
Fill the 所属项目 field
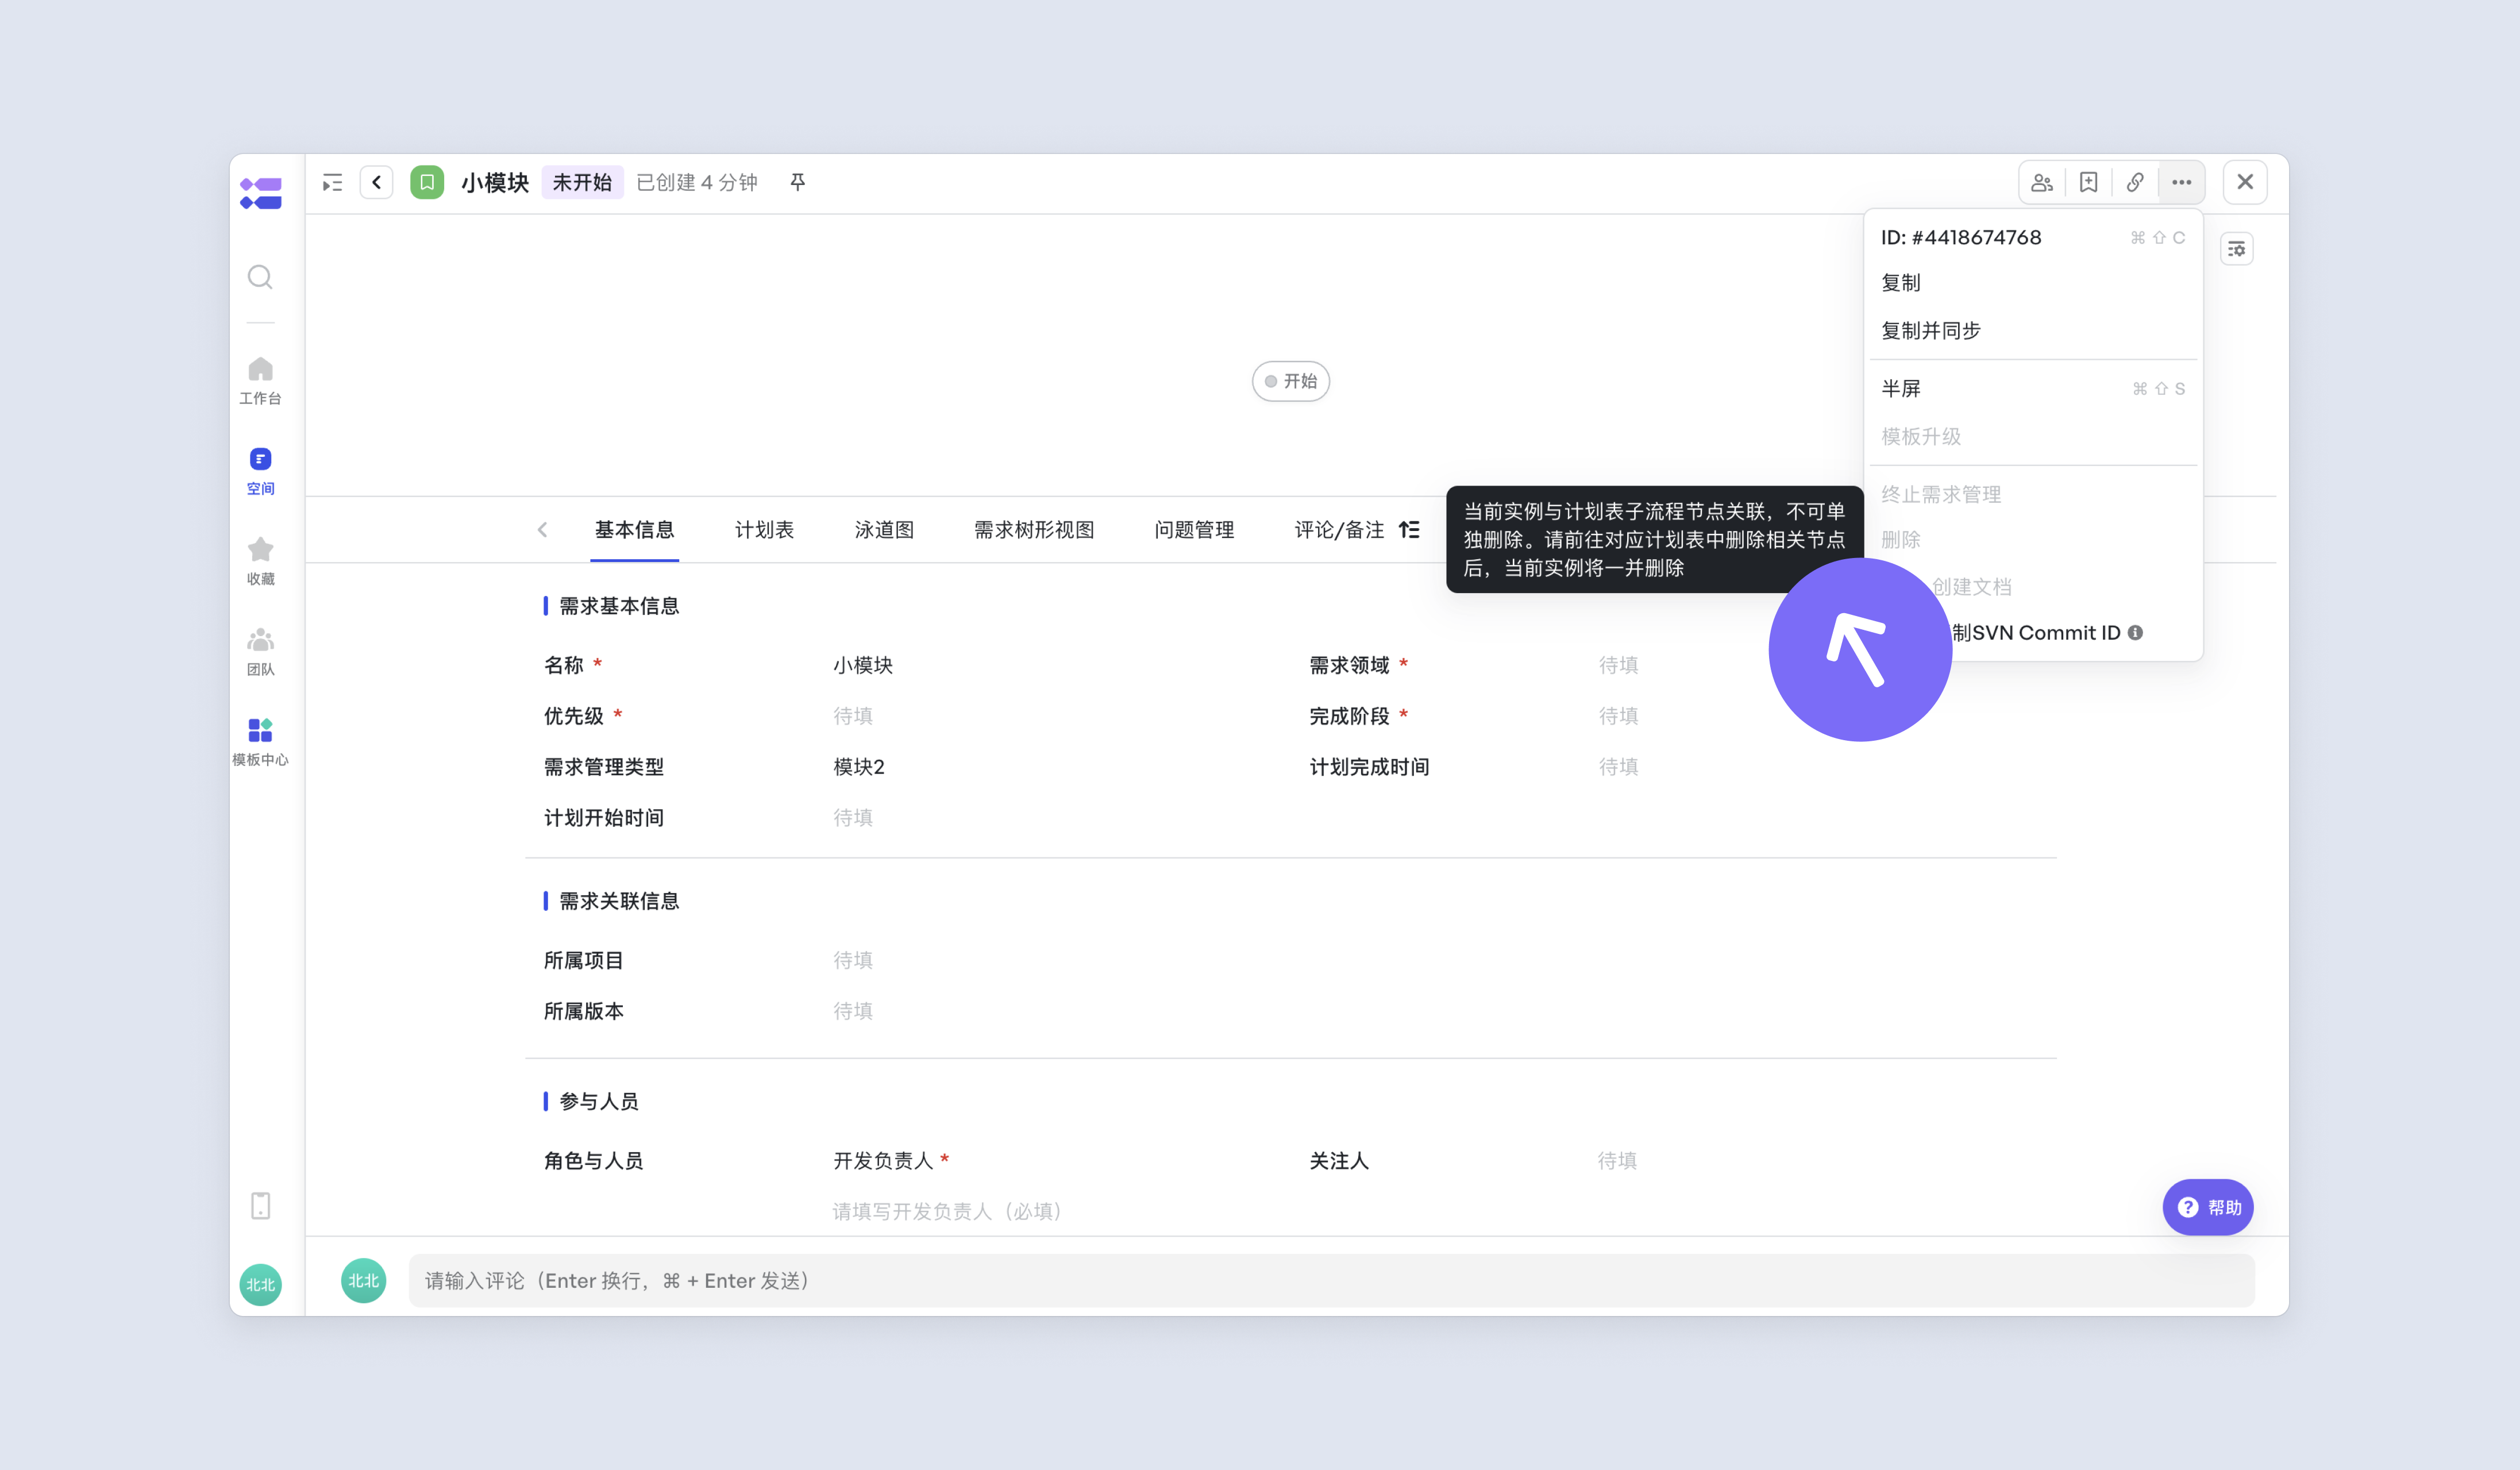click(853, 960)
